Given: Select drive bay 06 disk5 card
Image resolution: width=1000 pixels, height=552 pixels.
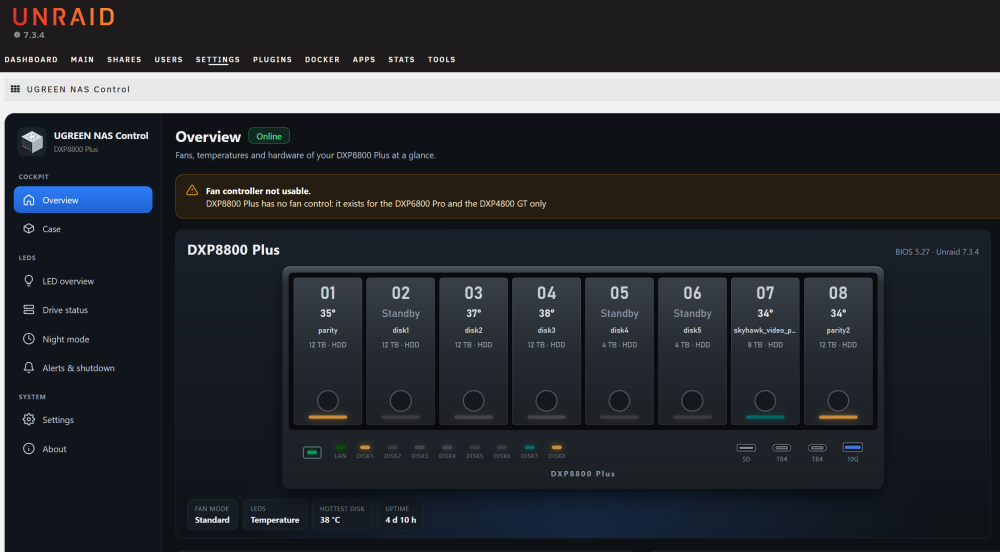Looking at the screenshot, I should pyautogui.click(x=692, y=351).
